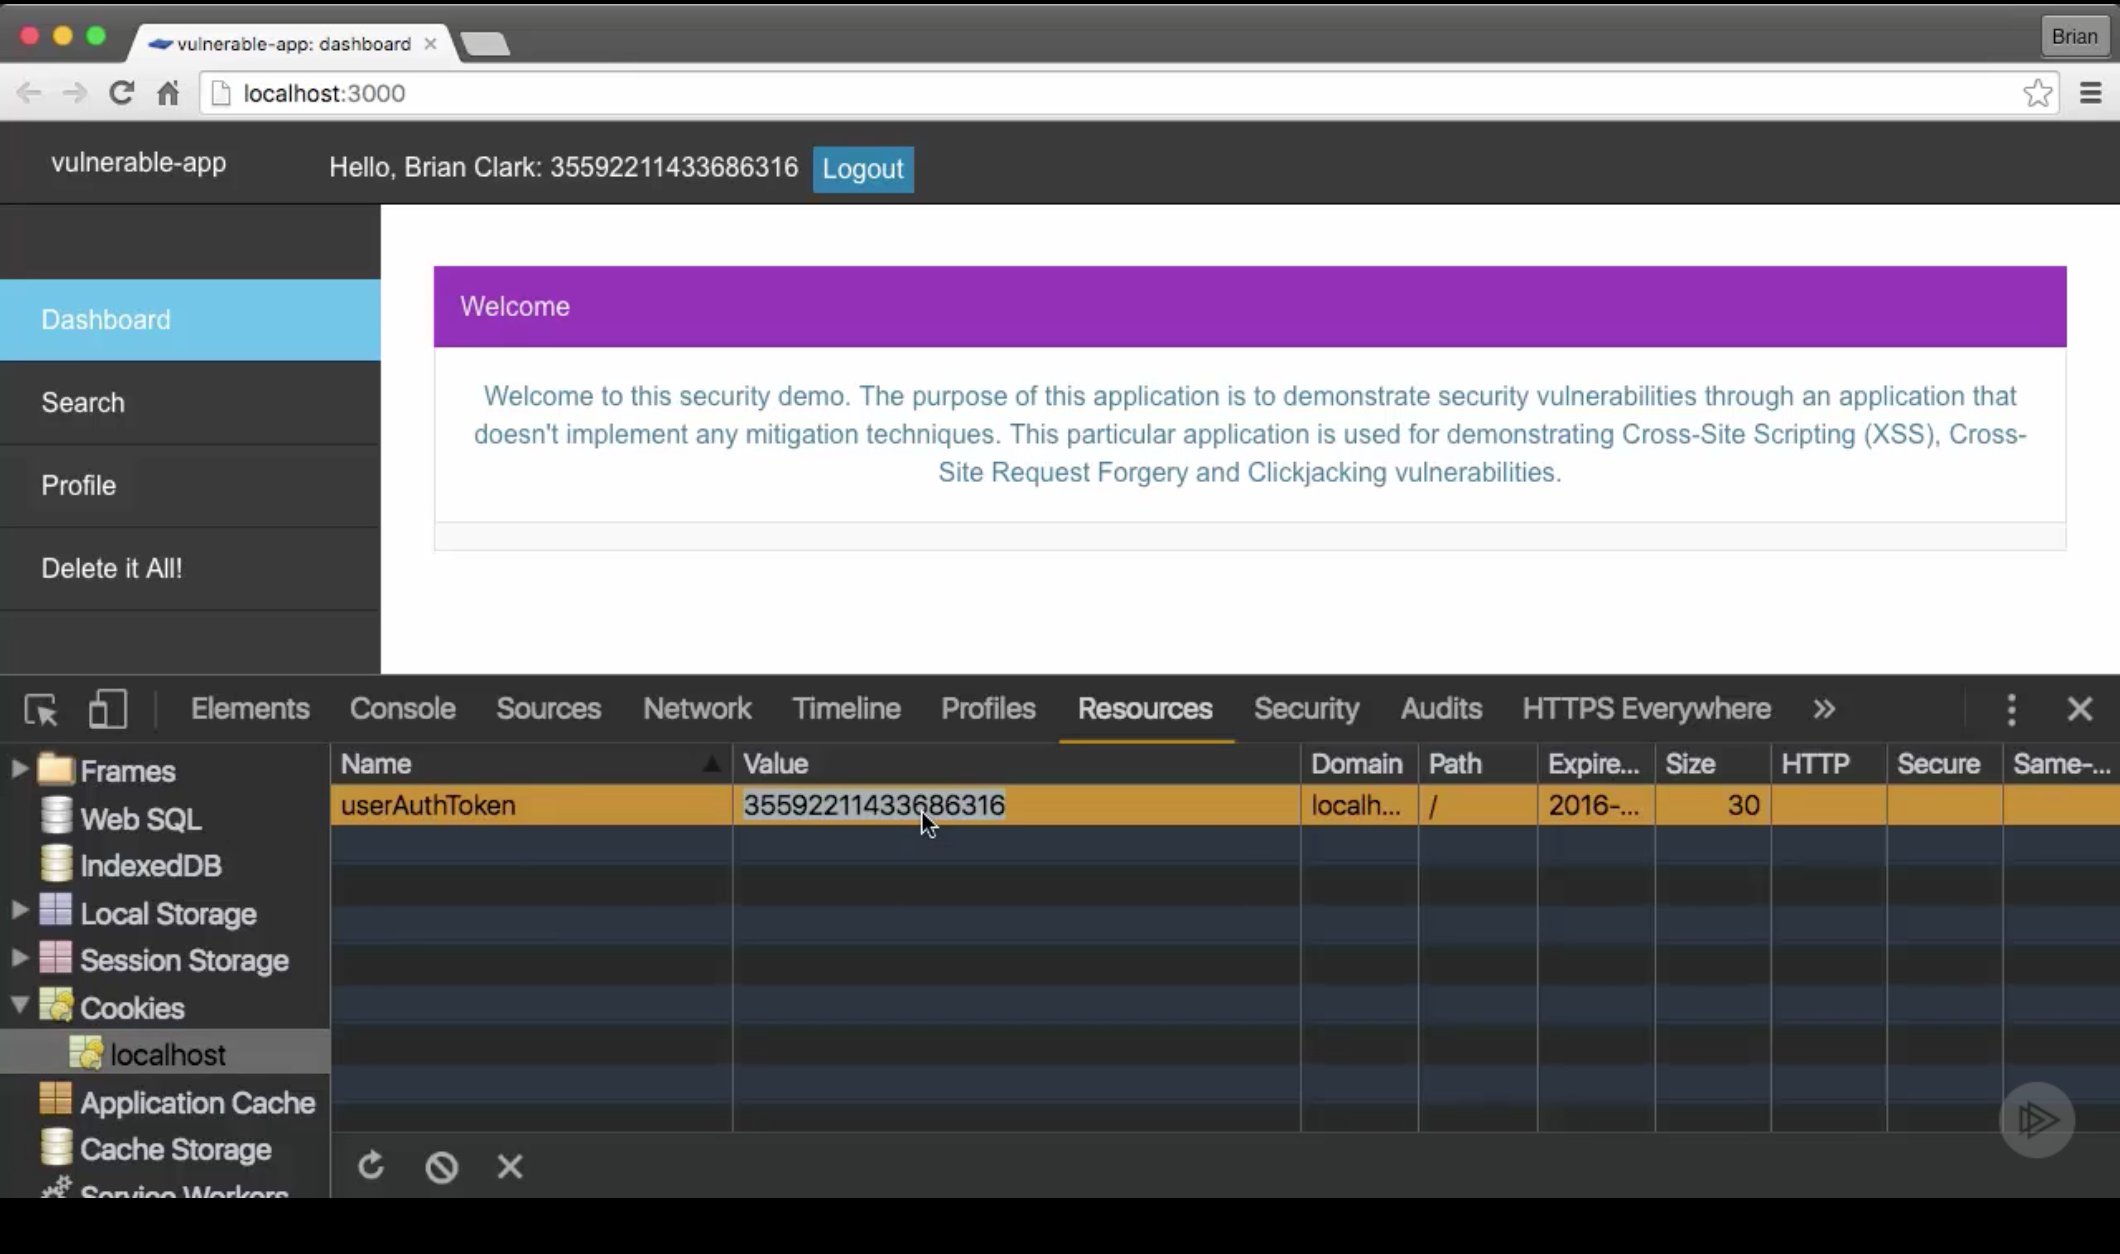Image resolution: width=2120 pixels, height=1254 pixels.
Task: Collapse the Cookies tree node
Action: pos(18,1005)
